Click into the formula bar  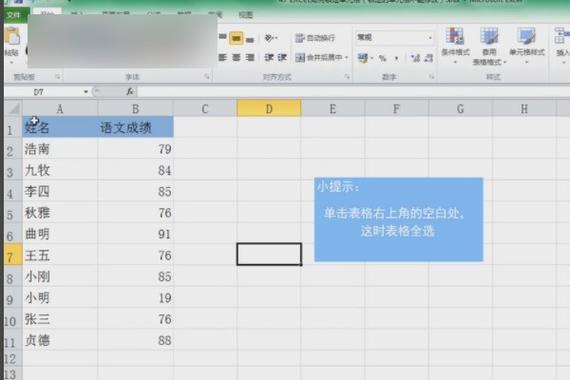[353, 92]
